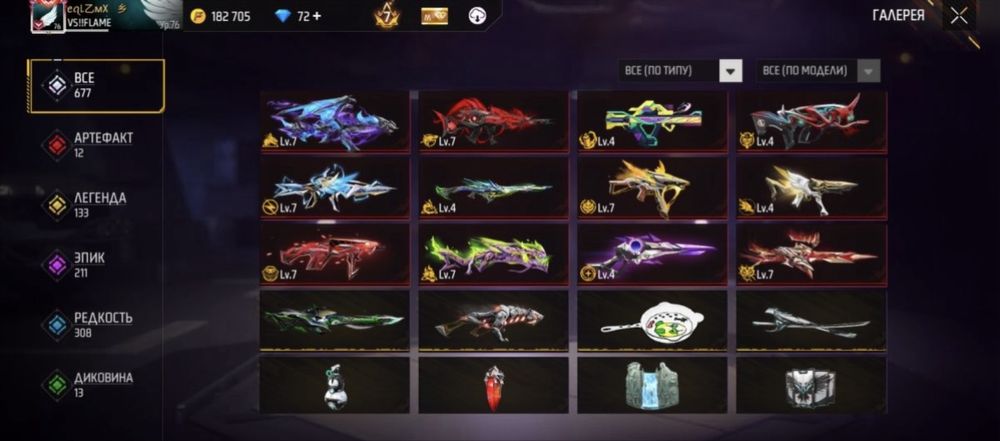Click the white round helmet icon
This screenshot has width=1000, height=441.
coord(476,16)
